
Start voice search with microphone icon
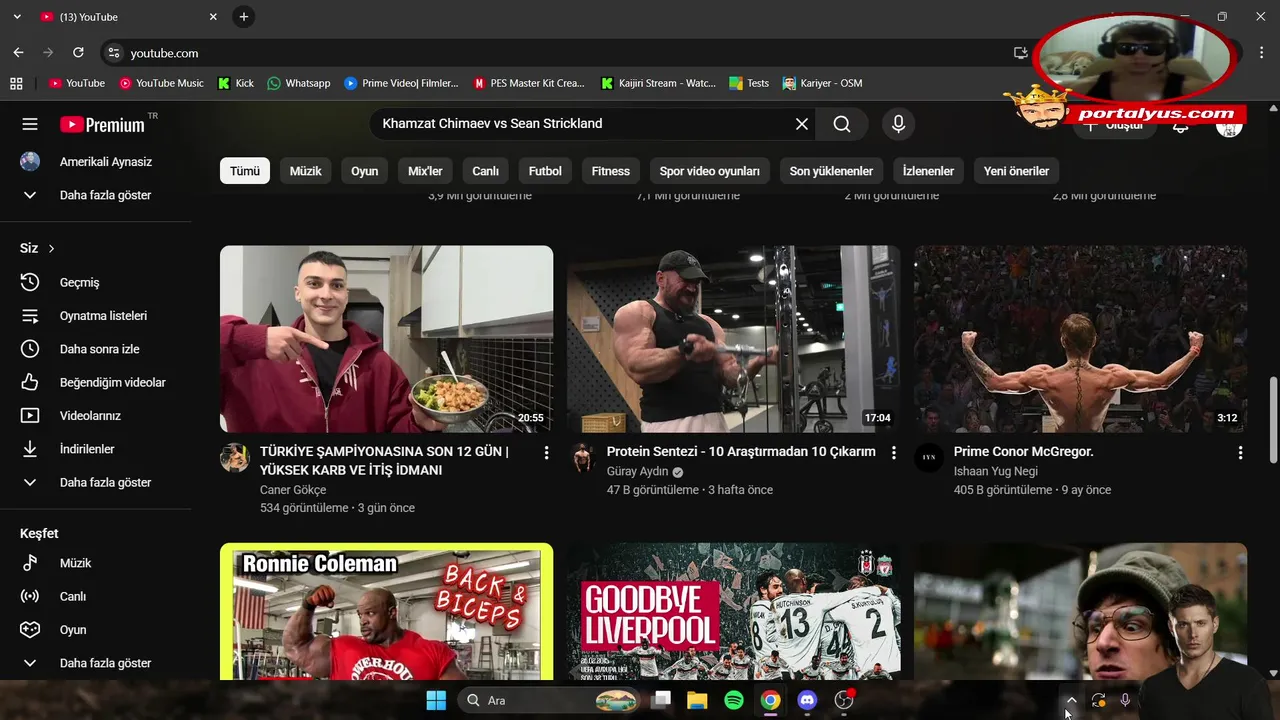898,124
